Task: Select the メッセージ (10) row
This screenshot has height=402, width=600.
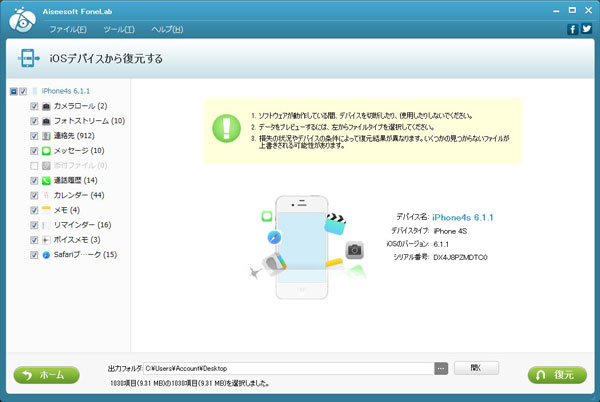Action: point(79,151)
